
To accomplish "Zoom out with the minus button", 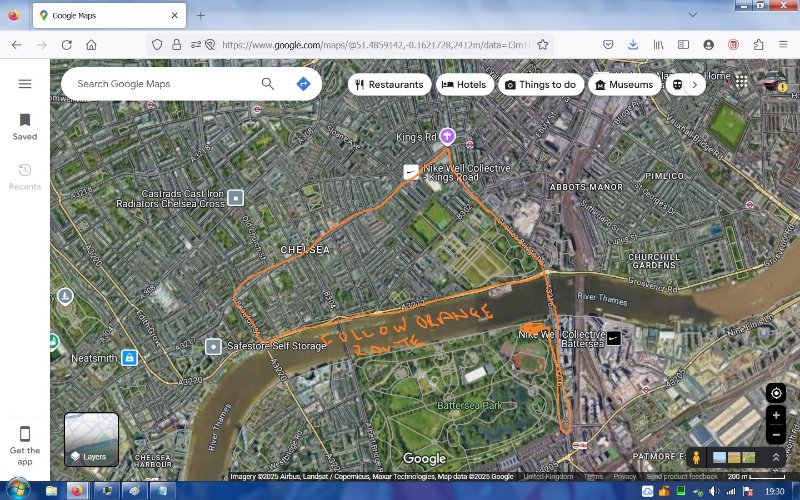I will pos(776,435).
